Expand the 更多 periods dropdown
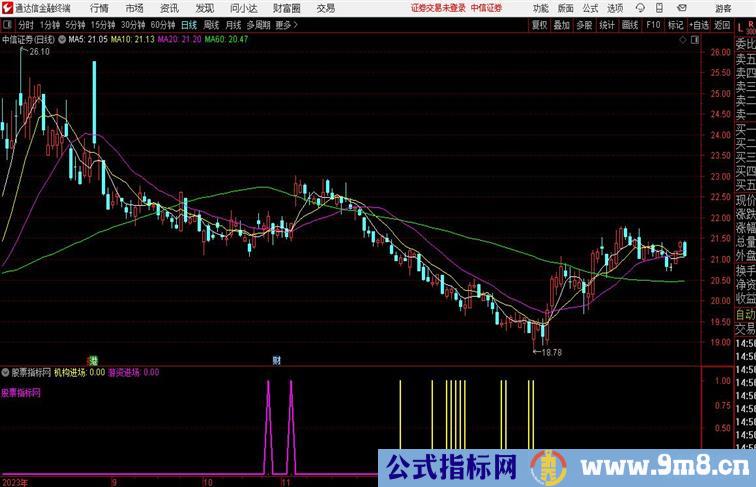The height and width of the screenshot is (487, 756). [286, 25]
